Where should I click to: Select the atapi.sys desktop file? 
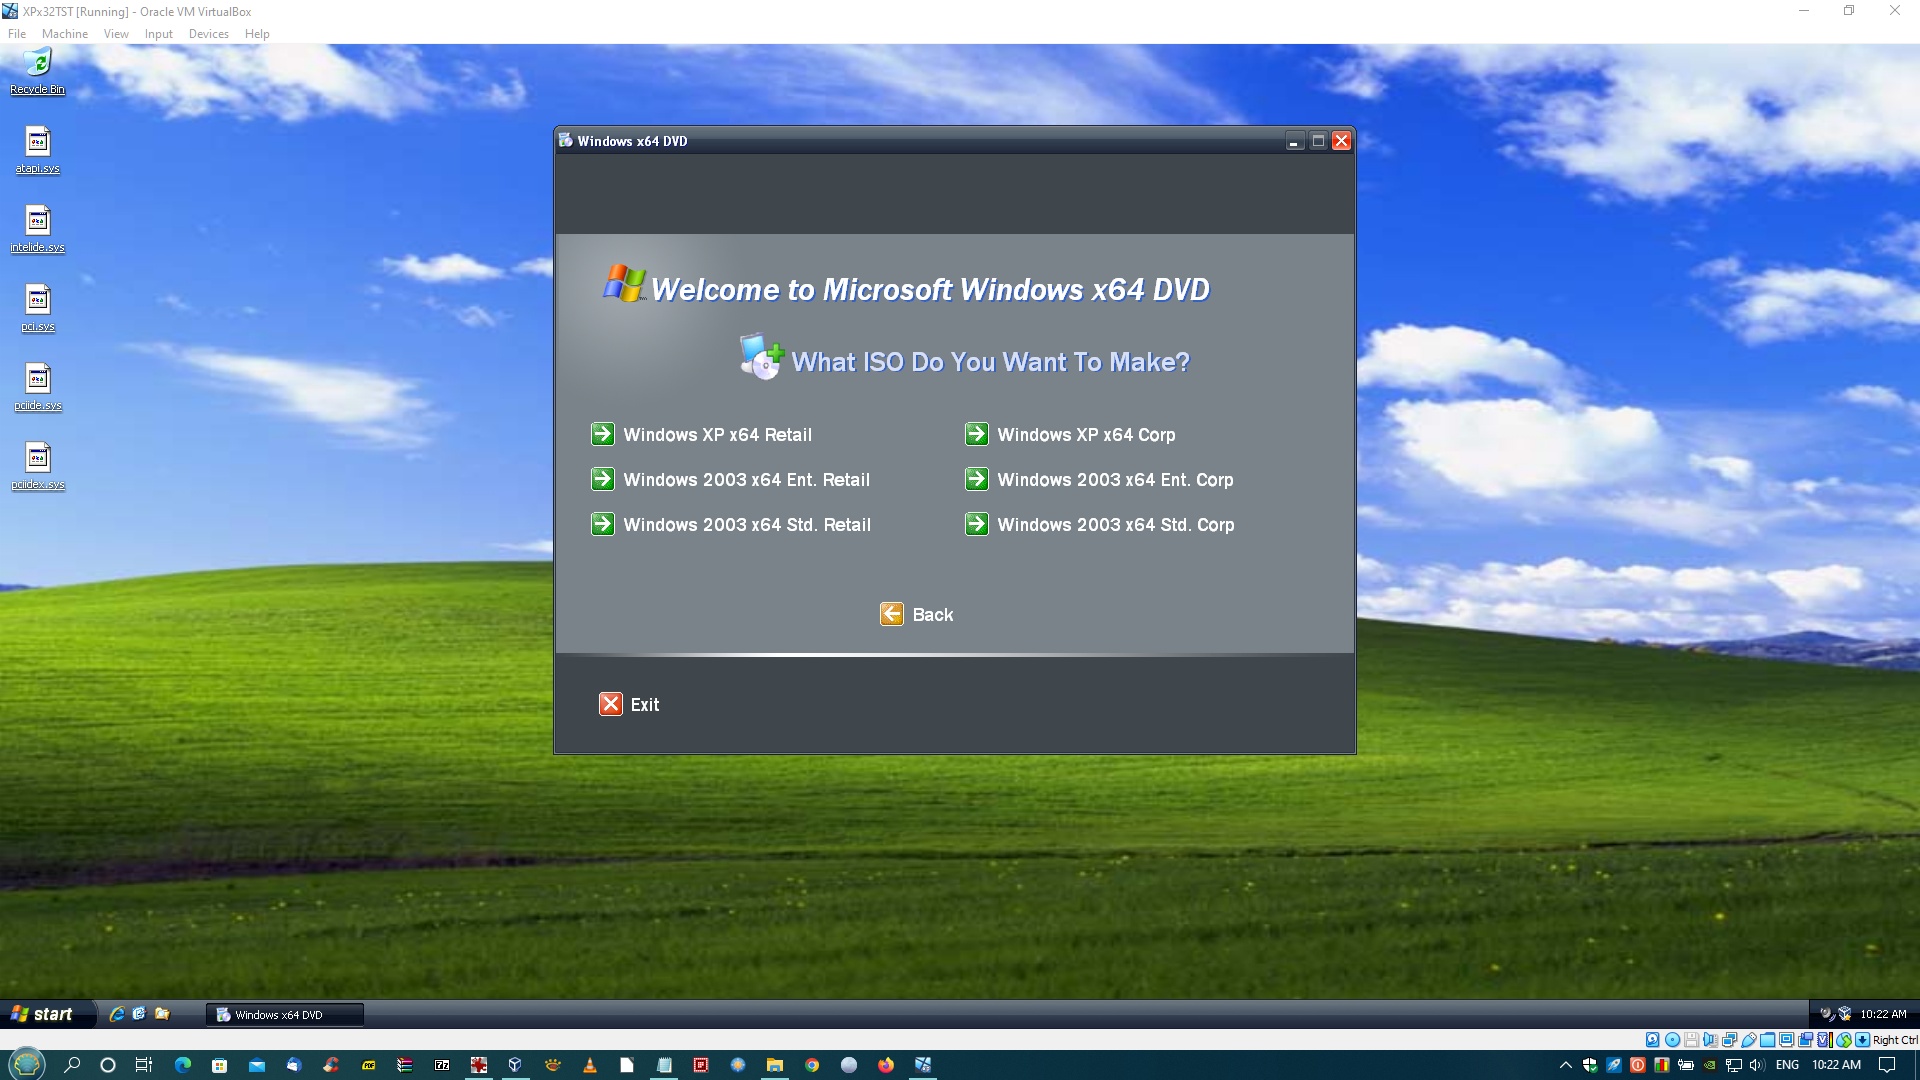(x=37, y=150)
